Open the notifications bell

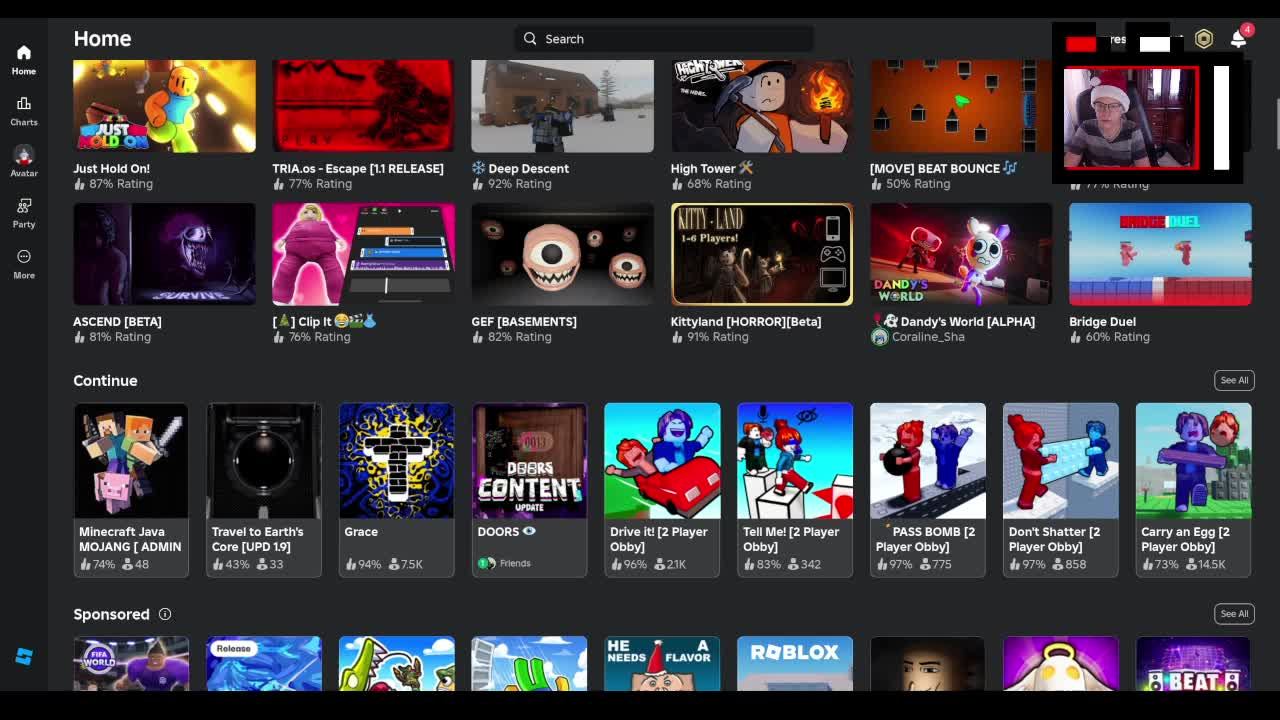[1238, 39]
